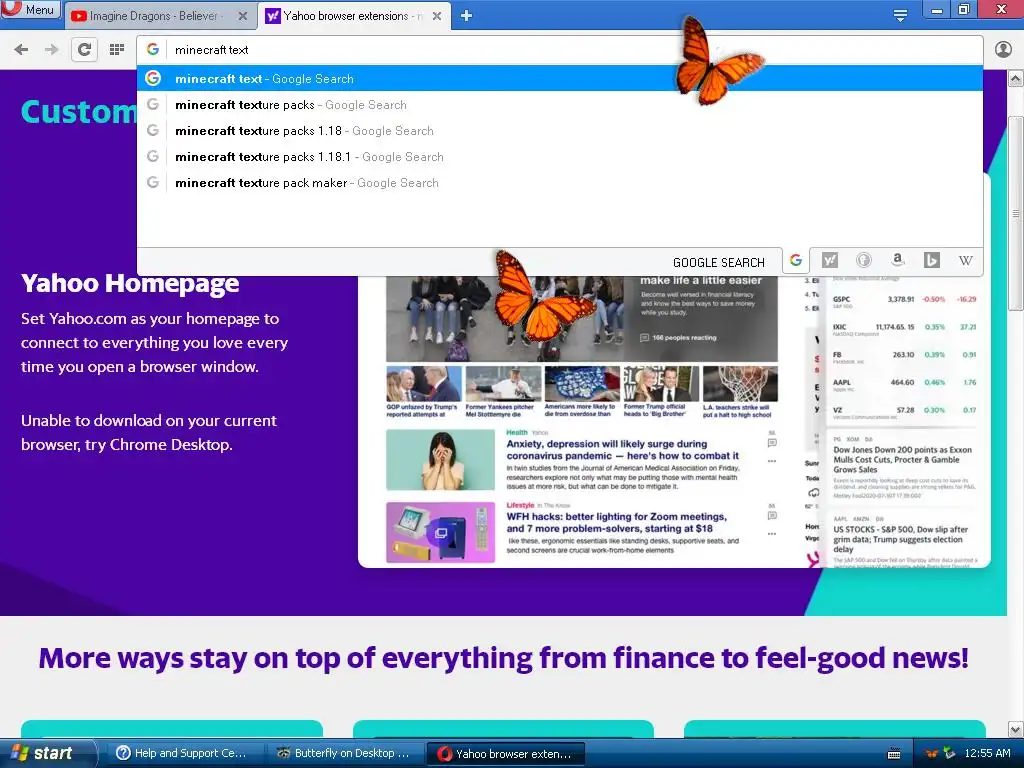Close the Yahoo browser extensions tab
The height and width of the screenshot is (768, 1024).
click(x=437, y=16)
